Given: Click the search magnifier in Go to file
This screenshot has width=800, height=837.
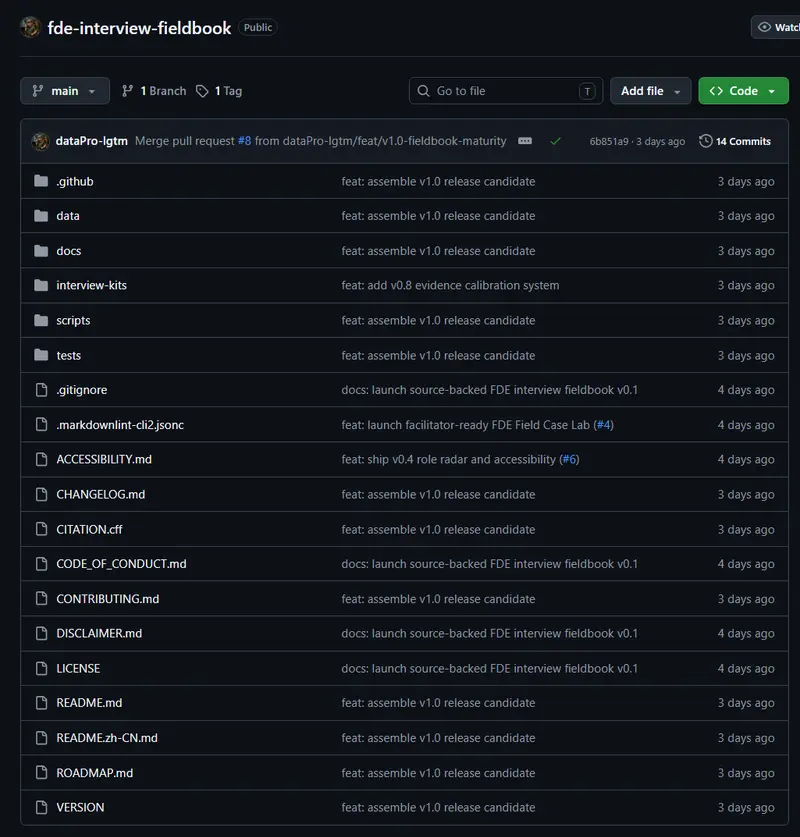Looking at the screenshot, I should (x=423, y=91).
